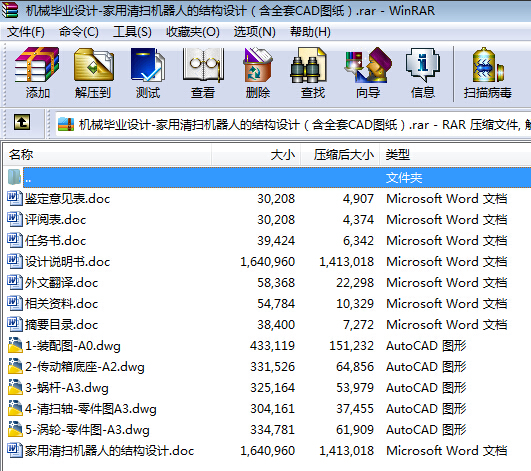Screen dimensions: 531x471
Task: Click size value 54,784 of 相关资料.doc
Action: click(x=276, y=304)
